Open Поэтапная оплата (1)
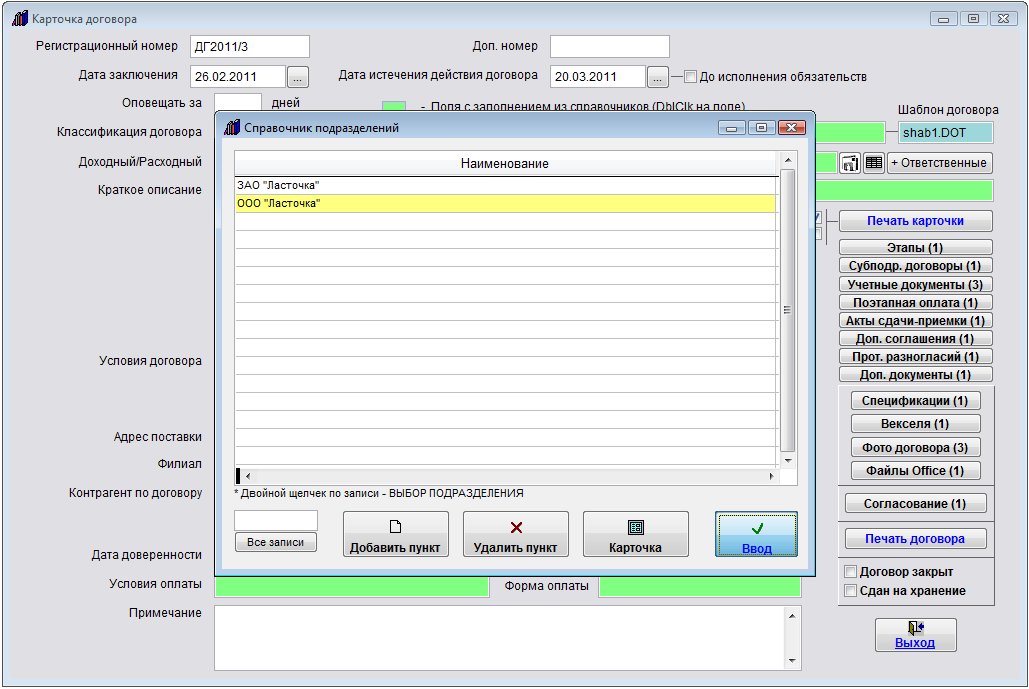This screenshot has height=689, width=1029. click(x=915, y=303)
